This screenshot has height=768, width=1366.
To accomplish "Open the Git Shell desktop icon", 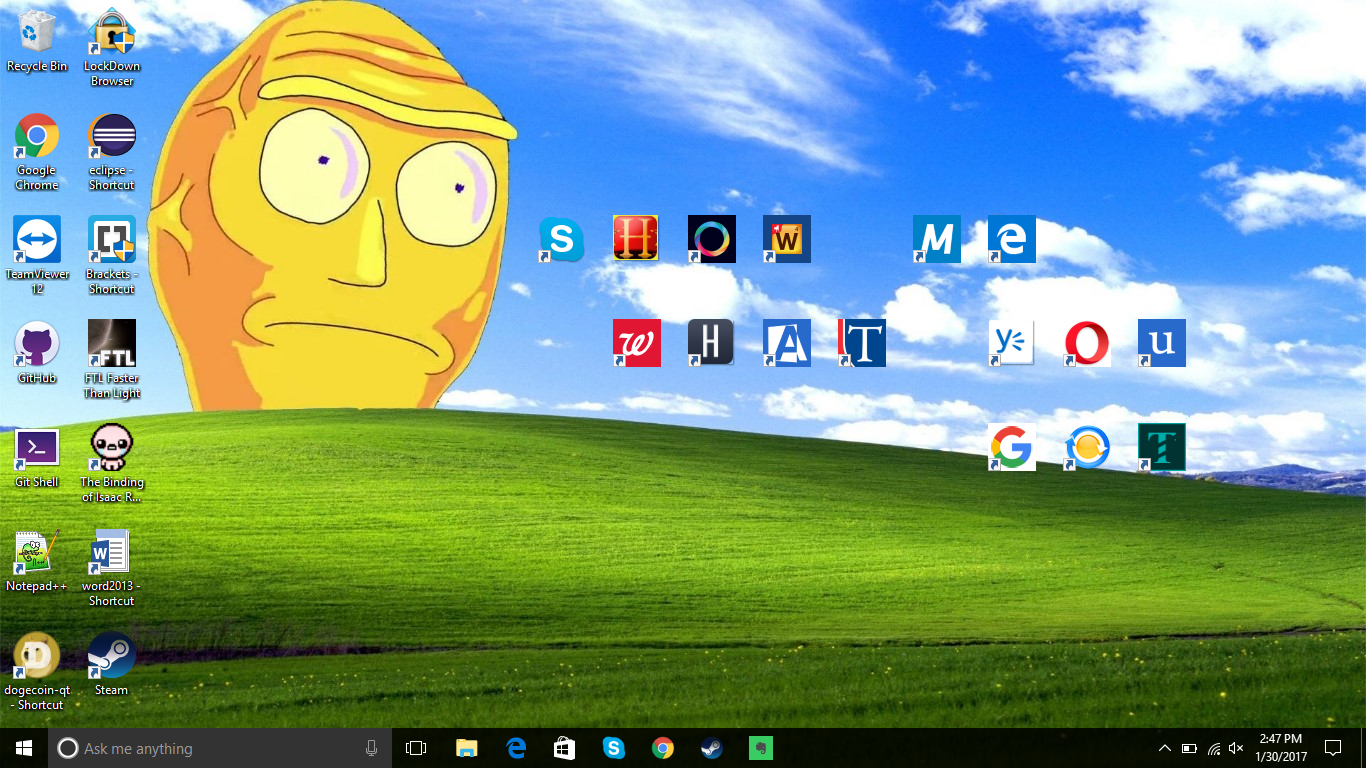I will click(37, 456).
